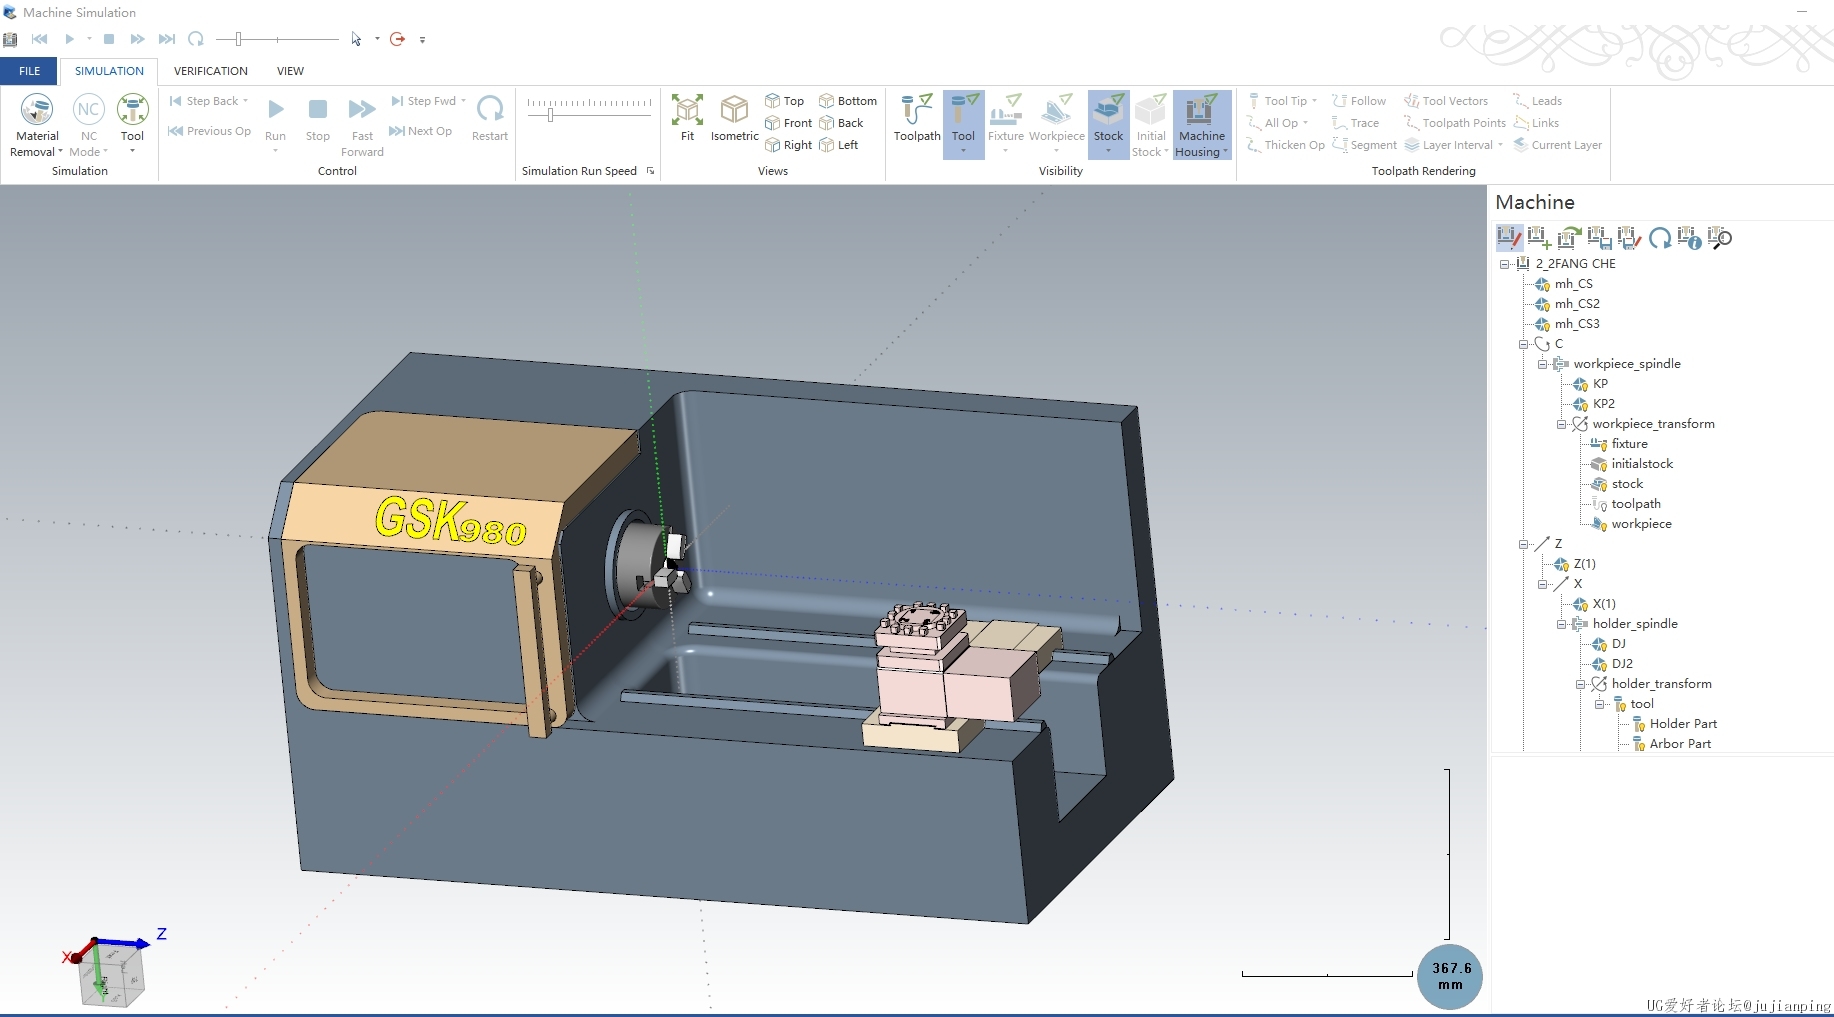Click Leads rendering option

(x=1537, y=101)
